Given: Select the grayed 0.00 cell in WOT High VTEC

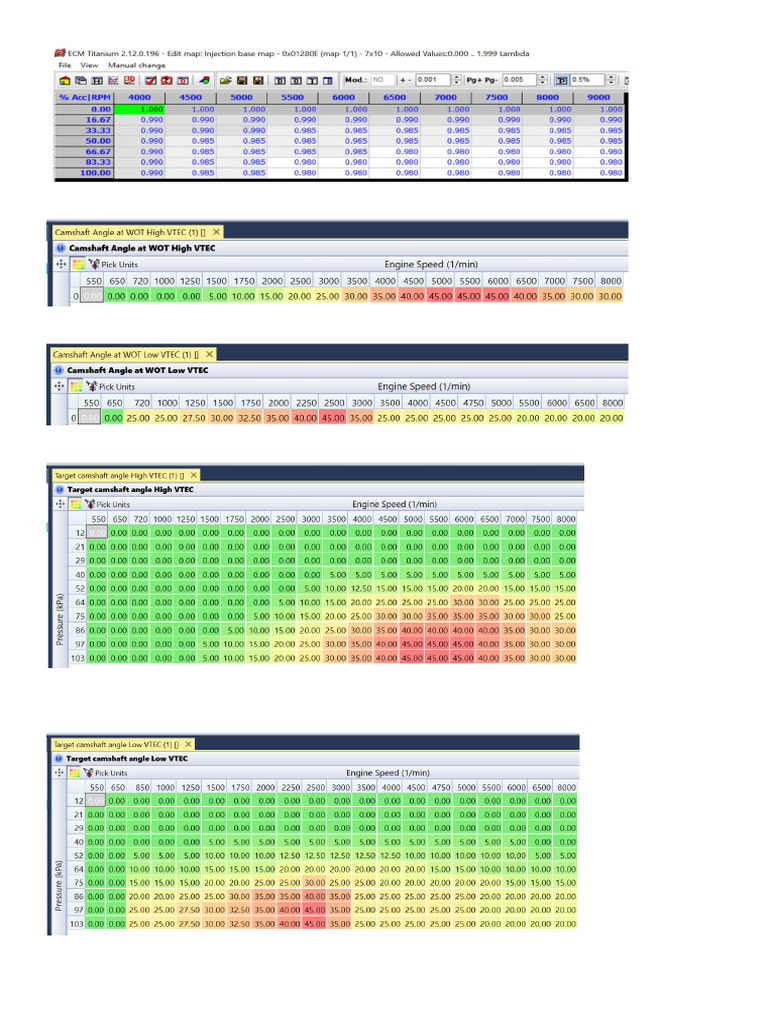Looking at the screenshot, I should coord(92,296).
